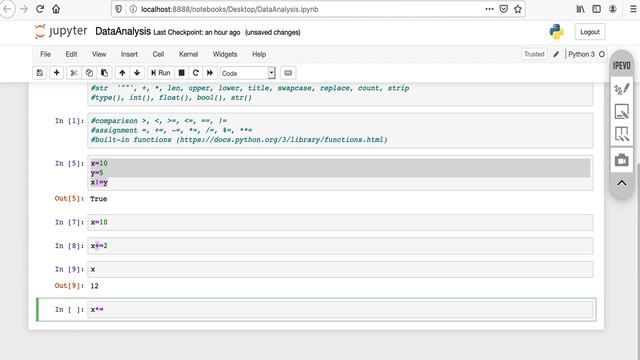Interrupt the kernel with the stop icon
The width and height of the screenshot is (640, 360).
(x=182, y=73)
